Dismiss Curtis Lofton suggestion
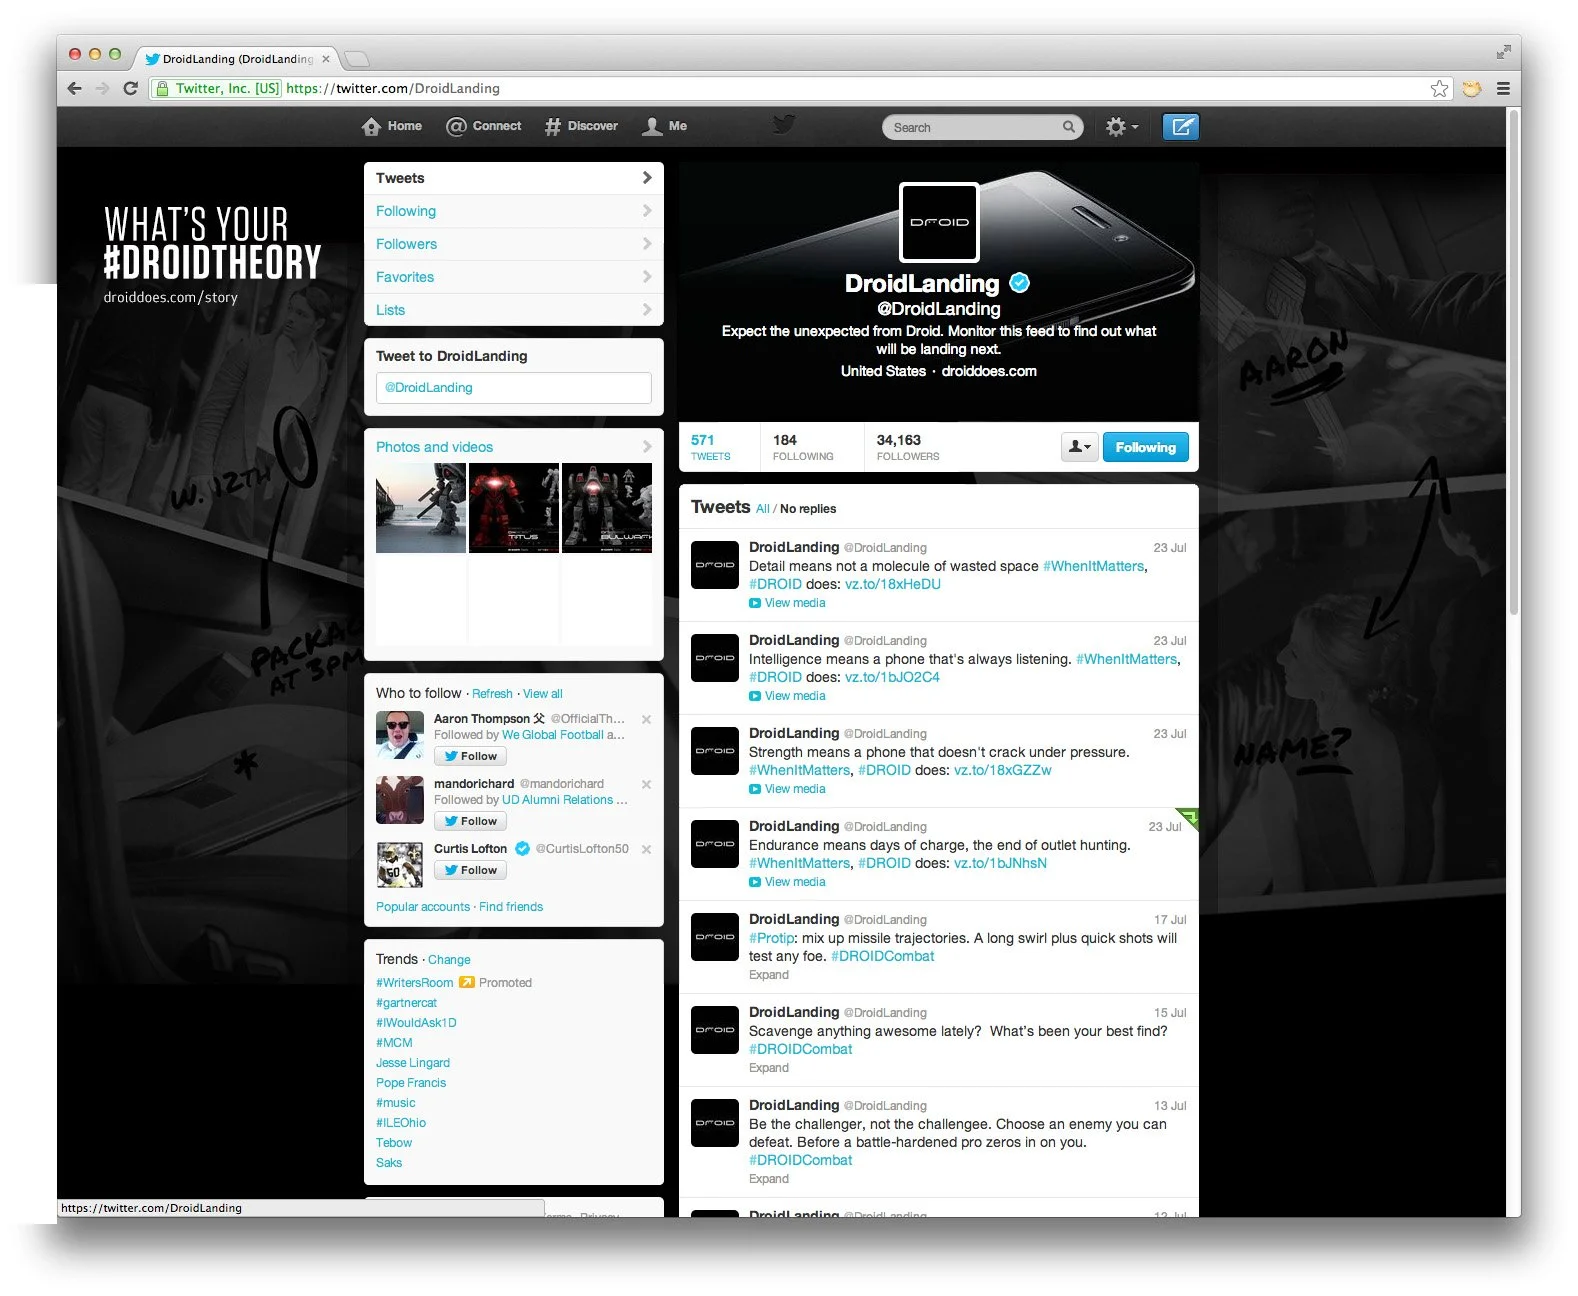 [647, 849]
